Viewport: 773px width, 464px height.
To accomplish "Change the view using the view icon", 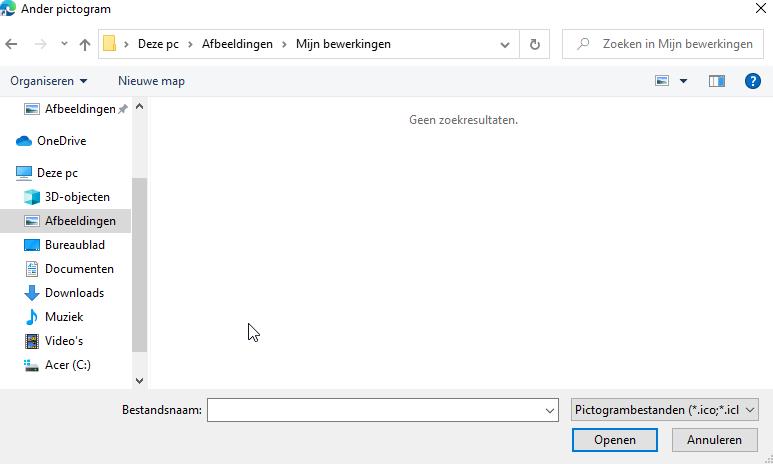I will point(662,81).
